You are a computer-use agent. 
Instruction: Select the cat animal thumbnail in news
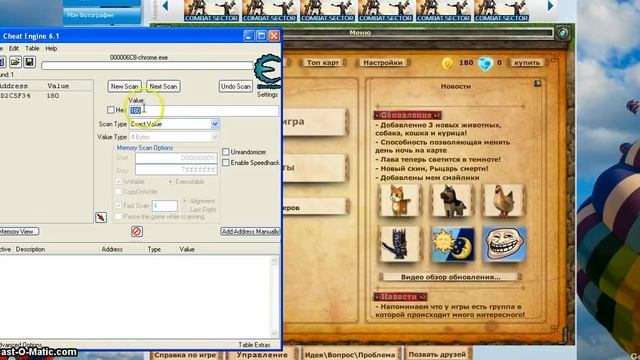pyautogui.click(x=400, y=200)
